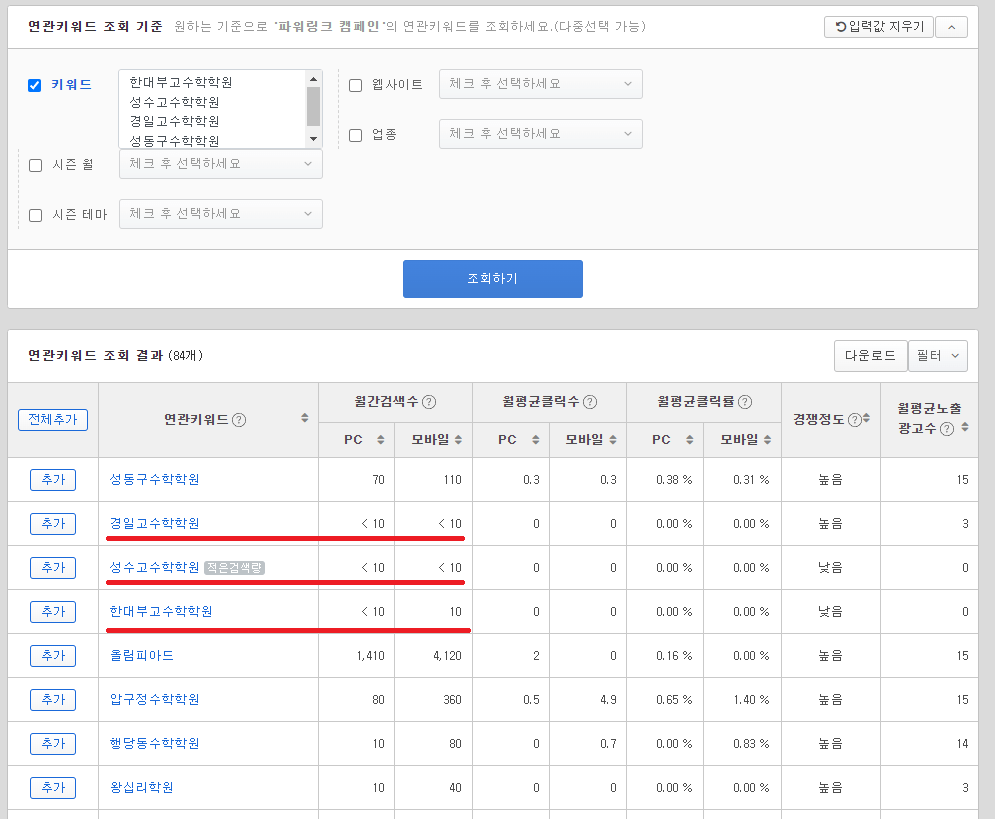Add keyword 성동구수학학원 with 추가

click(x=53, y=480)
